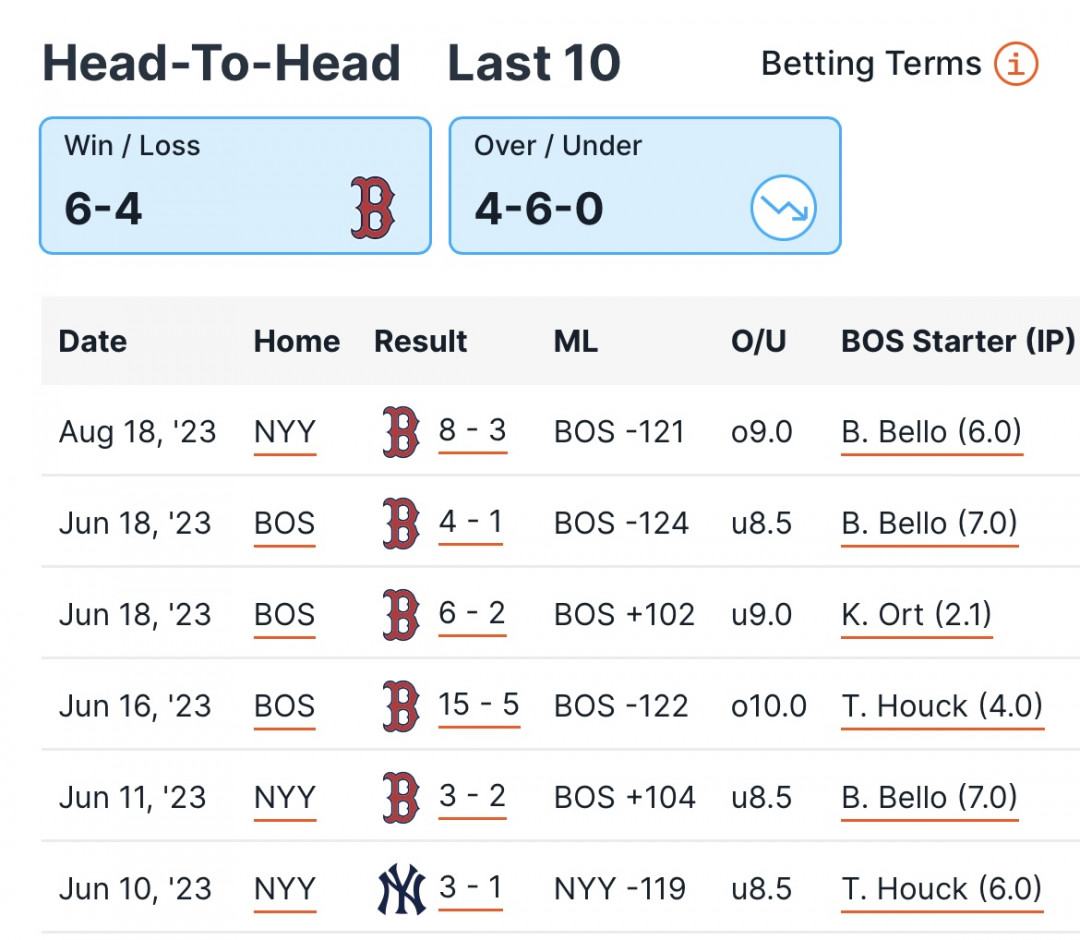Click Red Sox logo beside 6 - 2 result

point(401,614)
